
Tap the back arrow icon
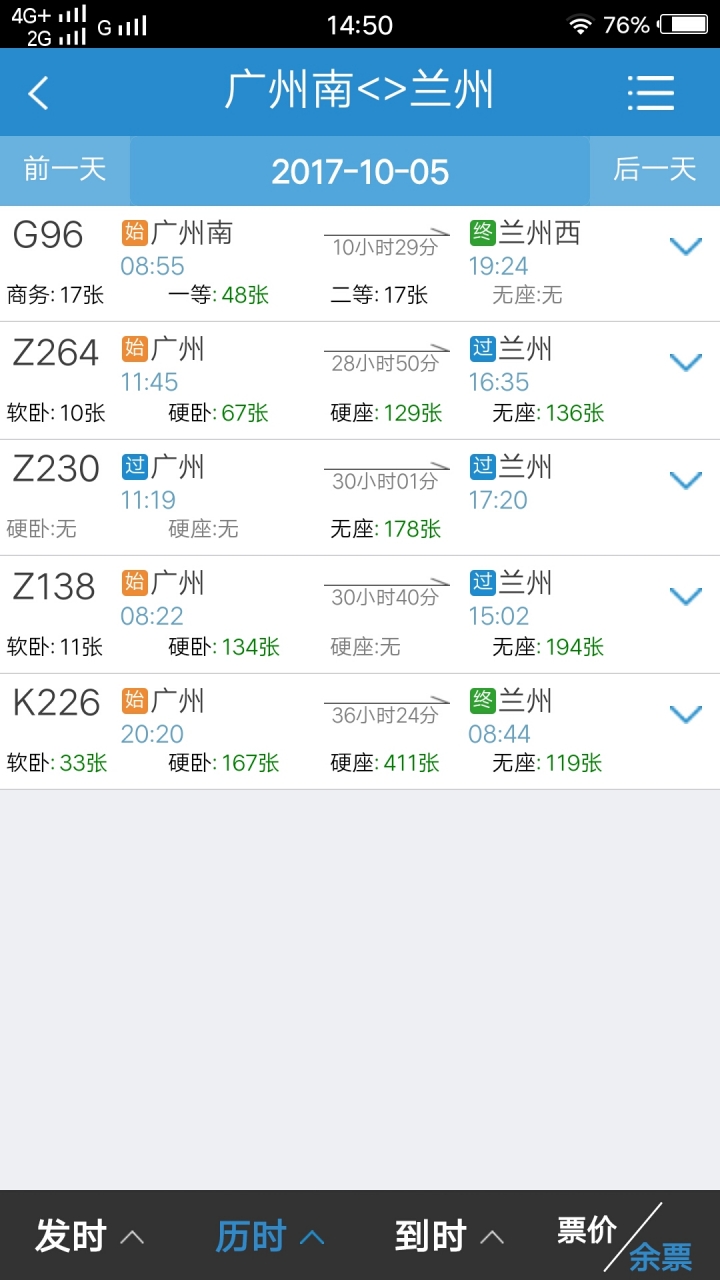(38, 93)
